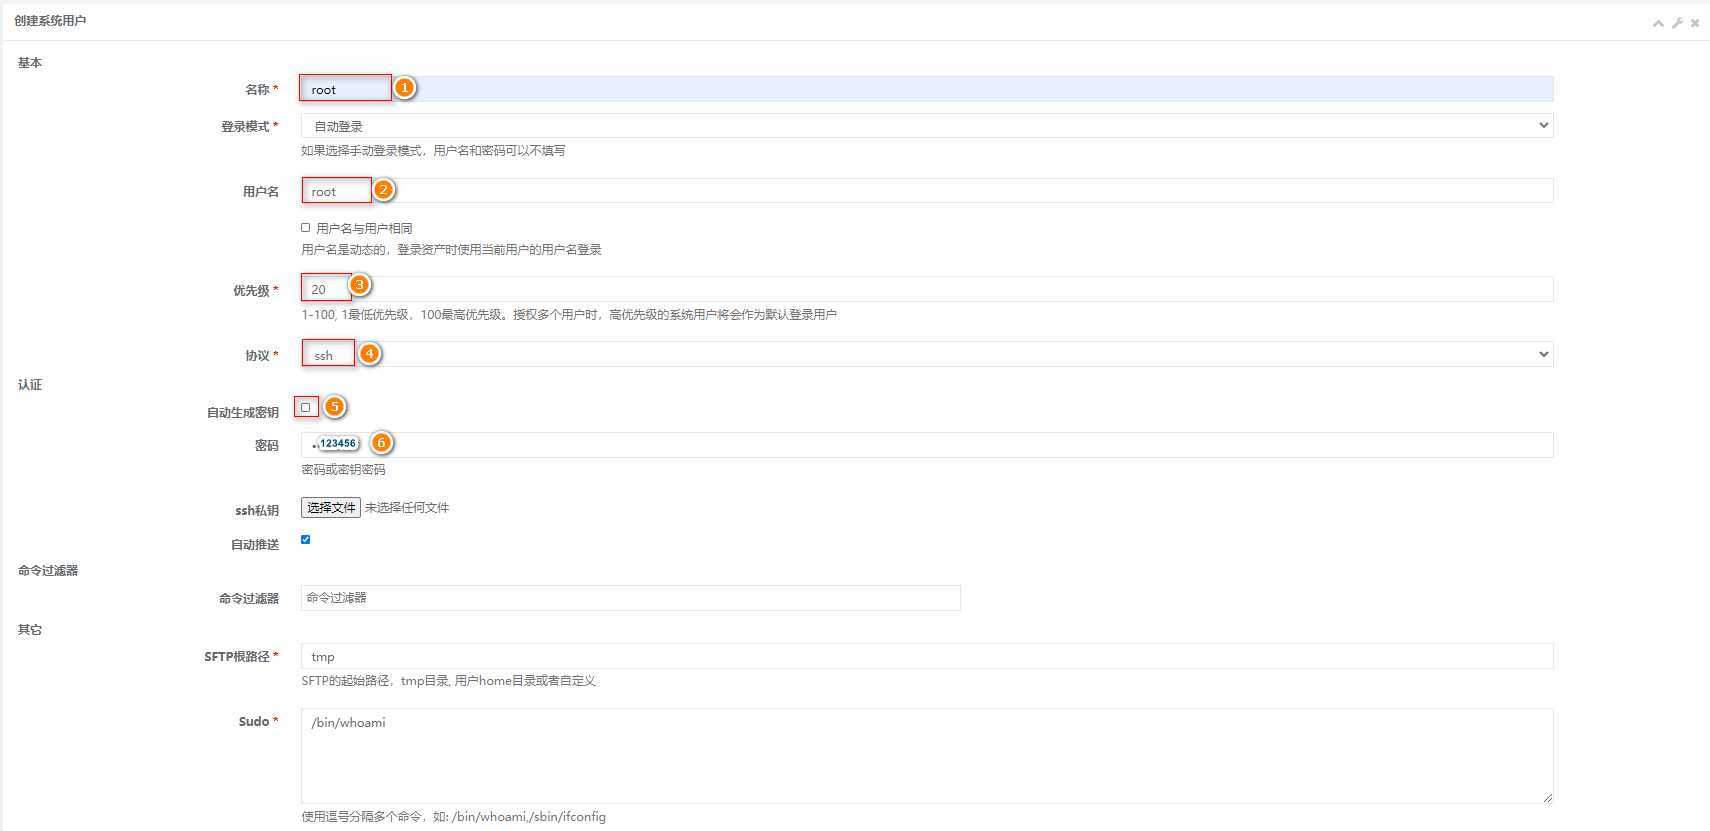This screenshot has width=1710, height=831.
Task: Click the 使用逗号分隔多个命令 hint text
Action: pyautogui.click(x=453, y=817)
